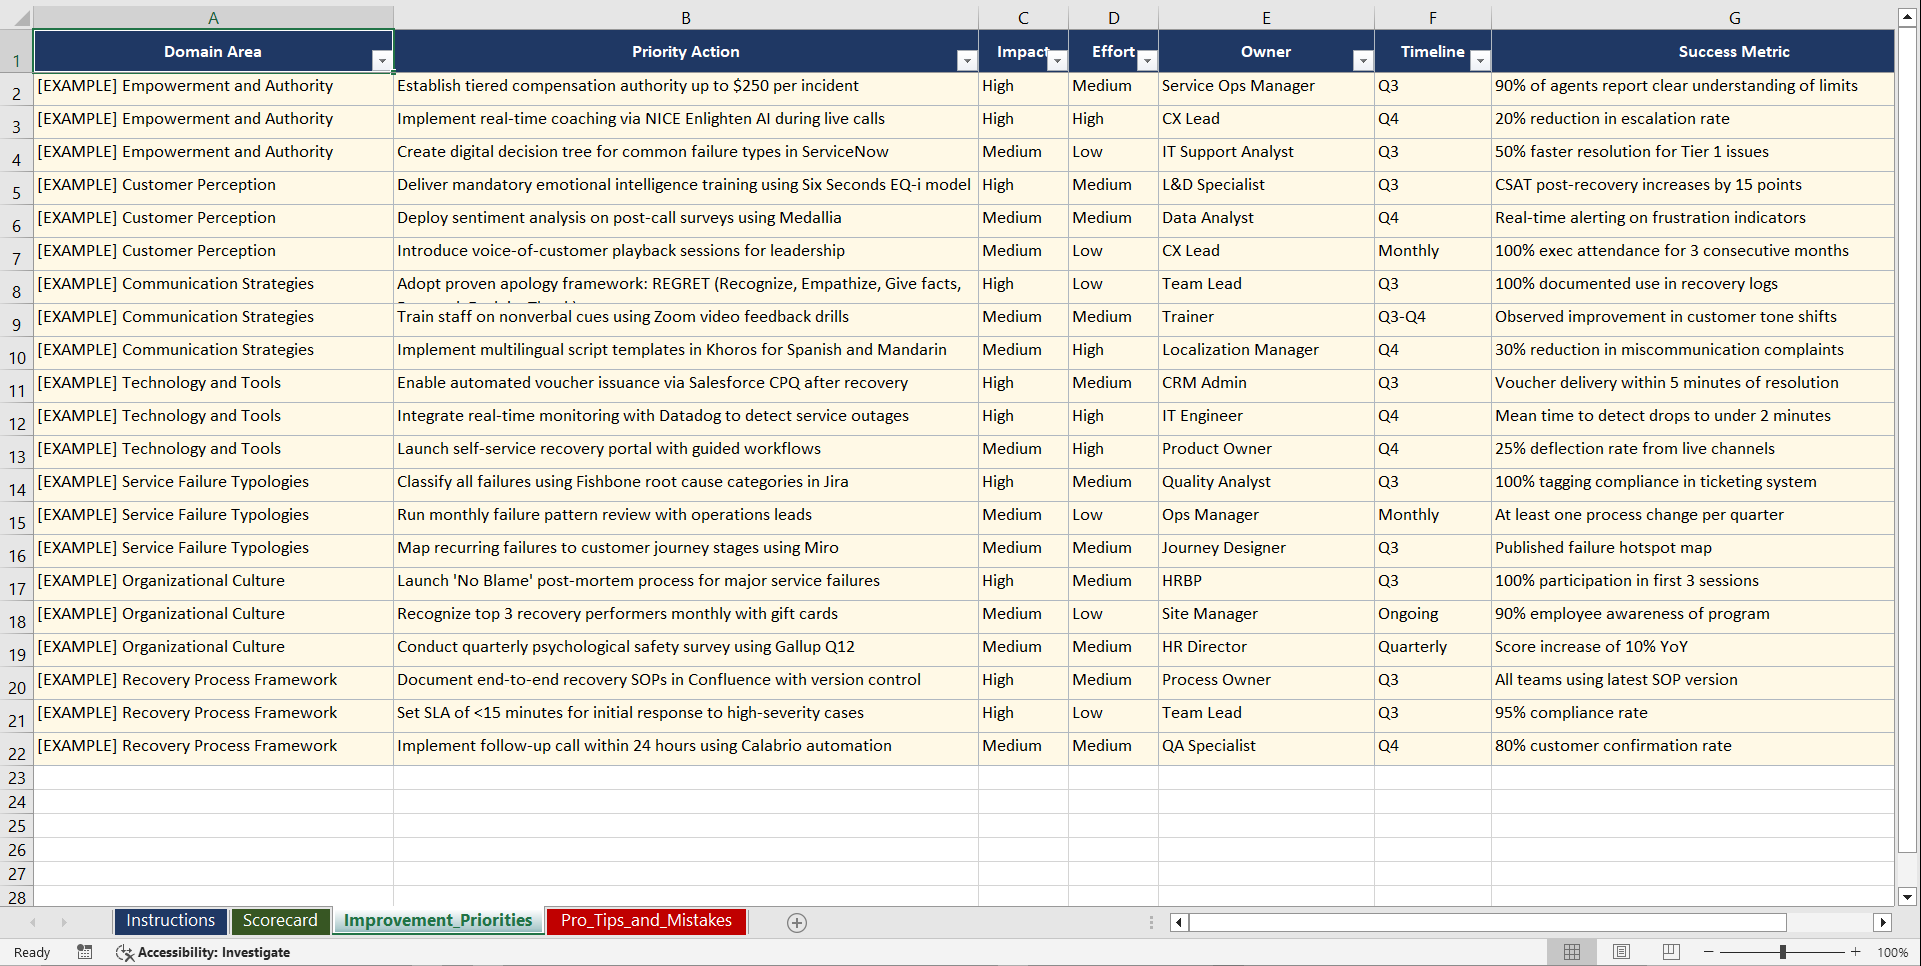Select Page Layout view icon

1621,952
